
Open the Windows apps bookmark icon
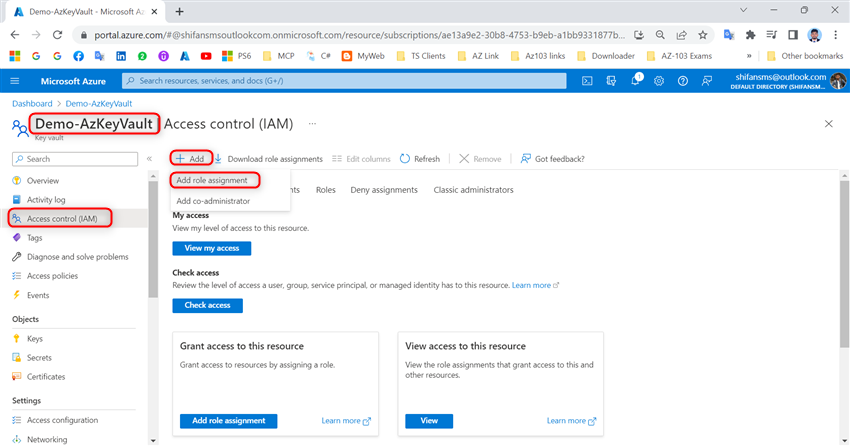pos(15,56)
